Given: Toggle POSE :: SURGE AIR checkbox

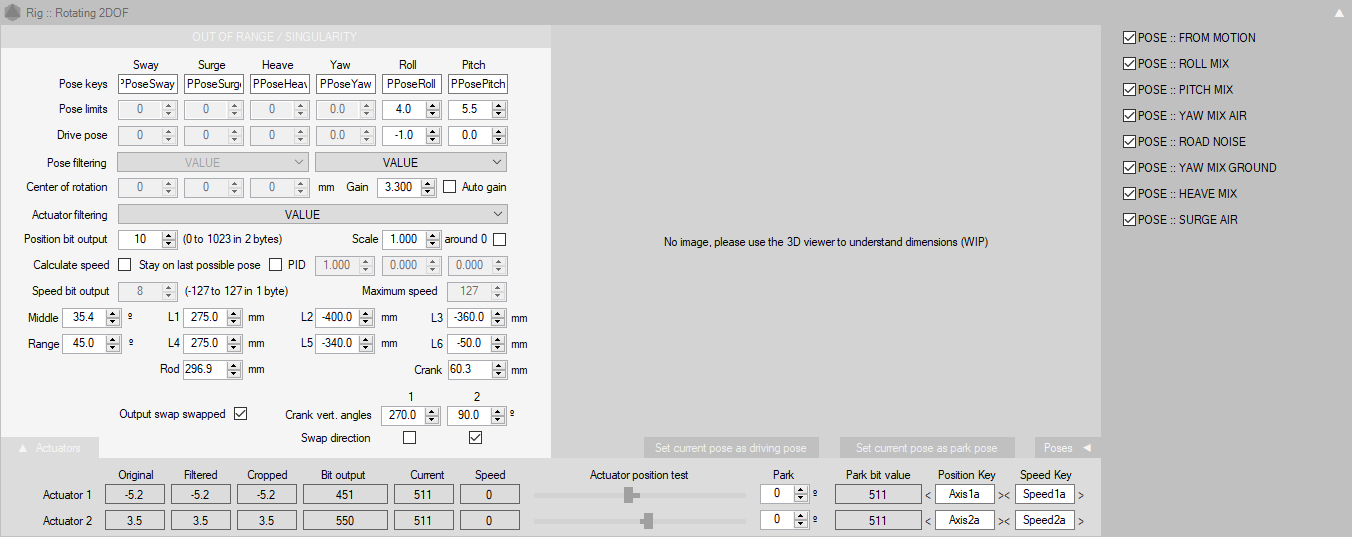Looking at the screenshot, I should pos(1130,220).
